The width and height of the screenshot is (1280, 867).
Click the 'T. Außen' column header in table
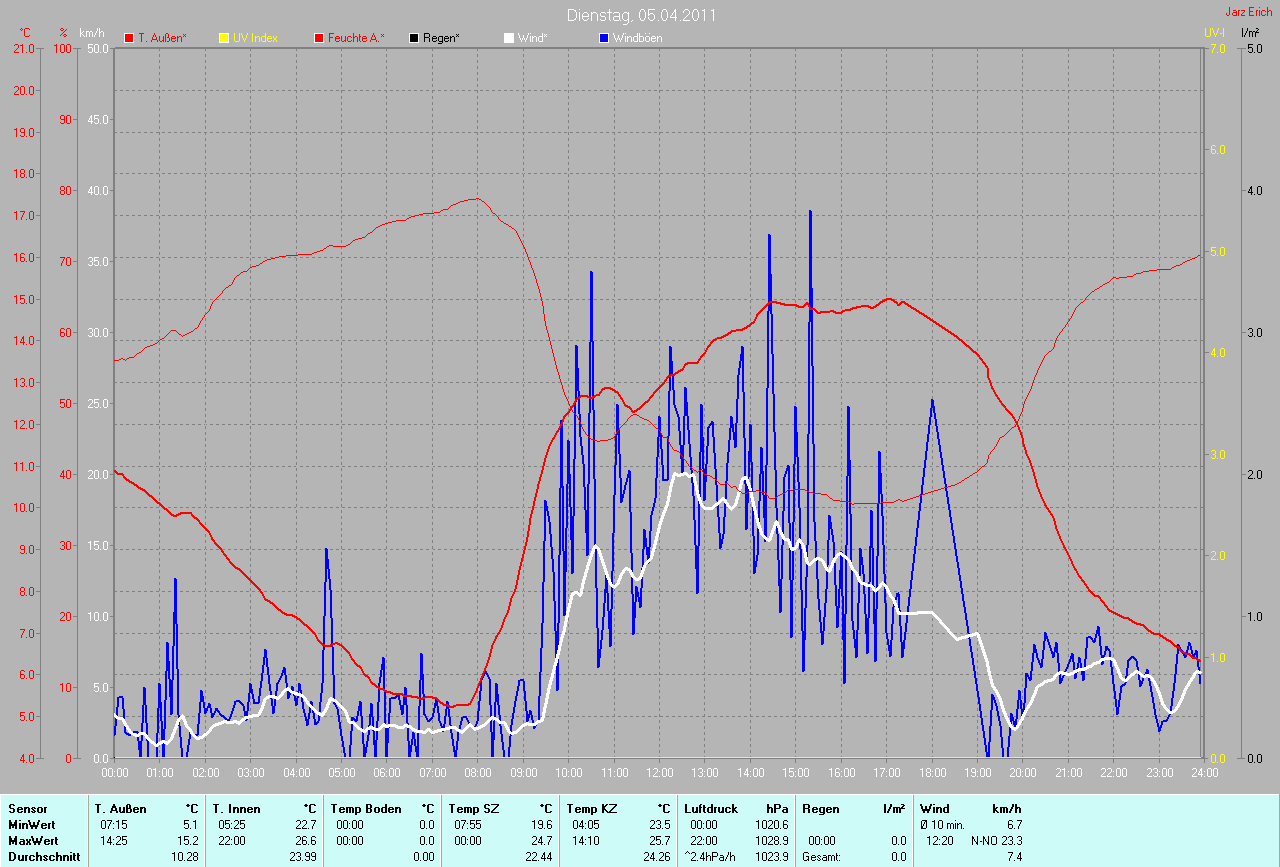[x=121, y=808]
